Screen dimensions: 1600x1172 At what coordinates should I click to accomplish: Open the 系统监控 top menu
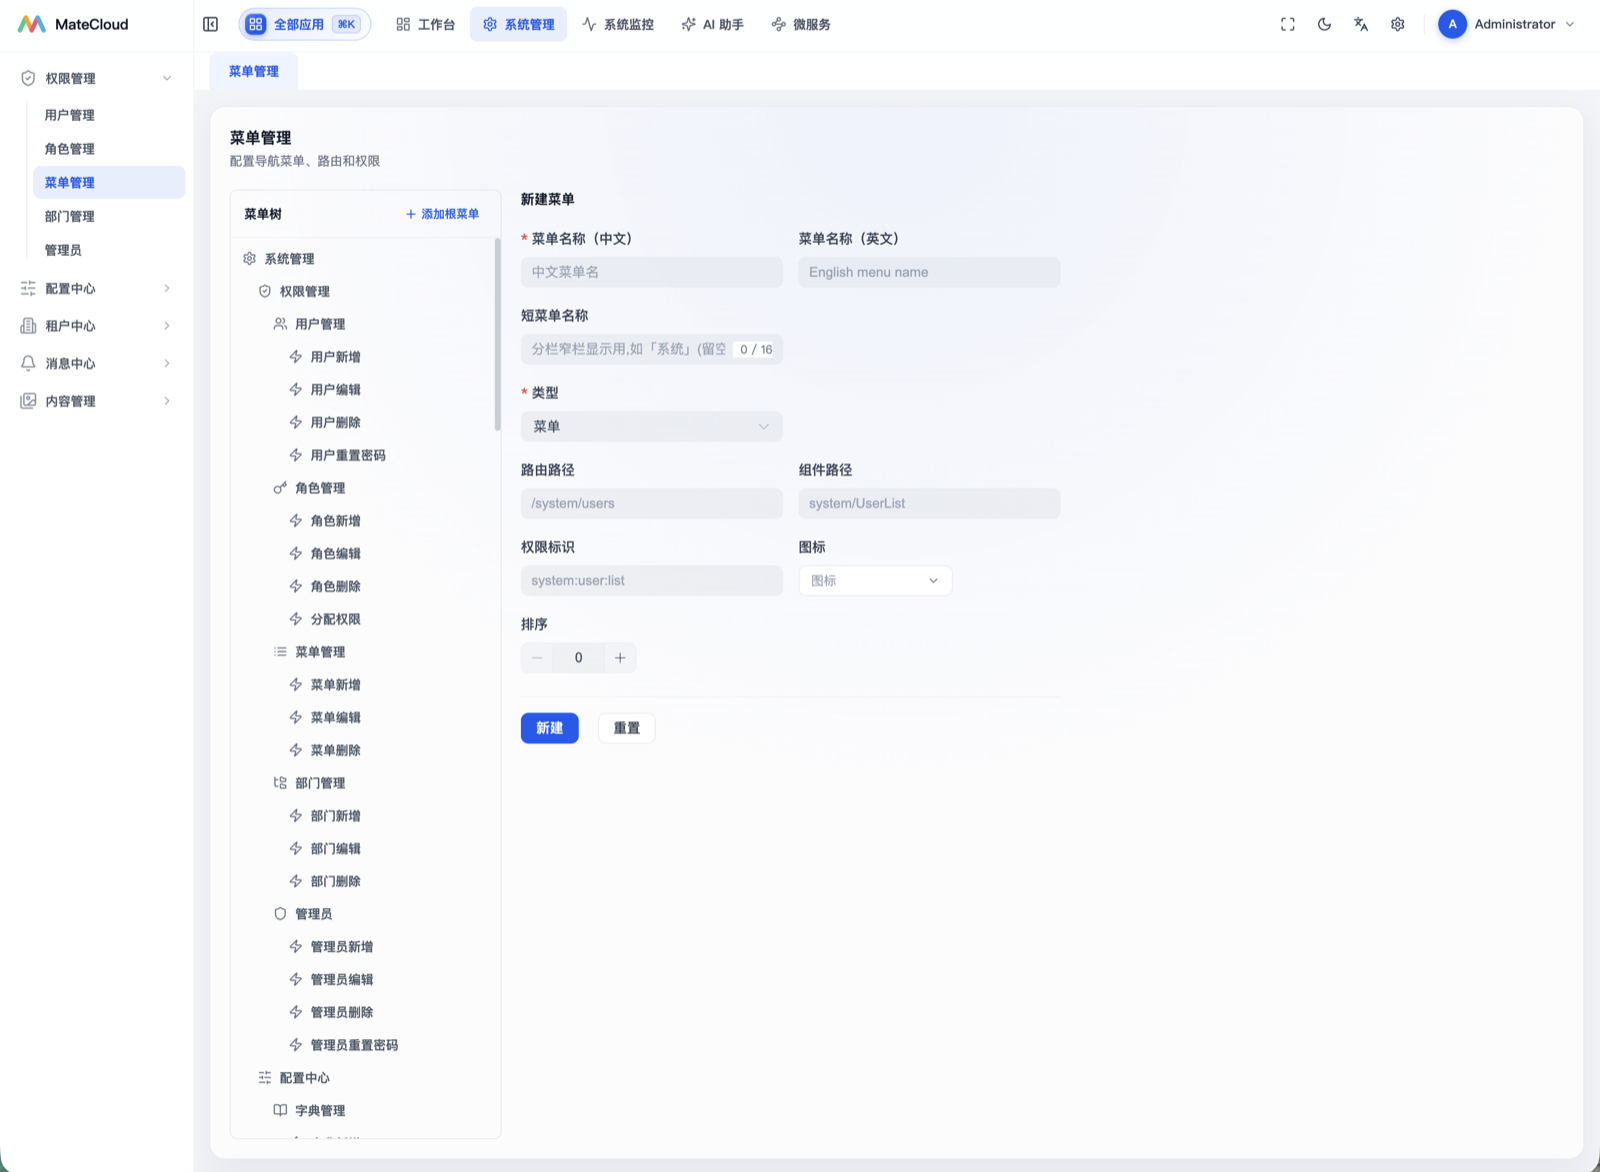click(x=618, y=24)
